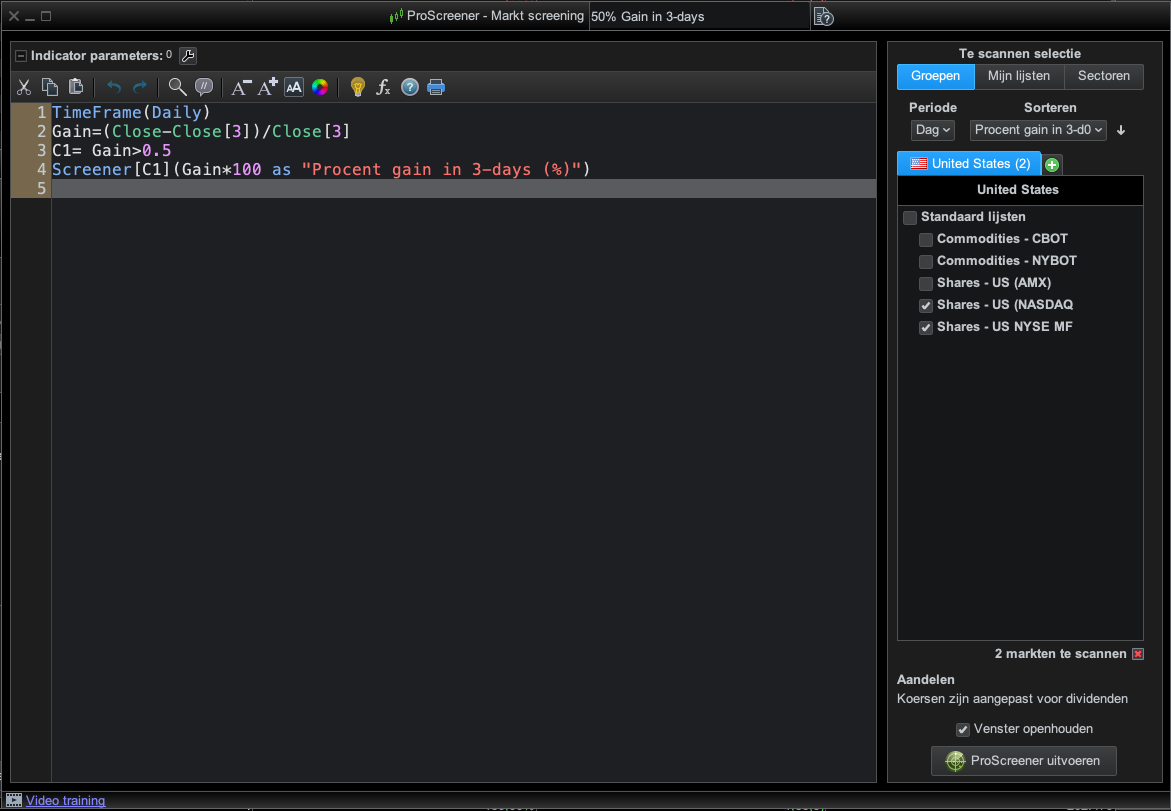Open the color wheel picker

(x=319, y=87)
